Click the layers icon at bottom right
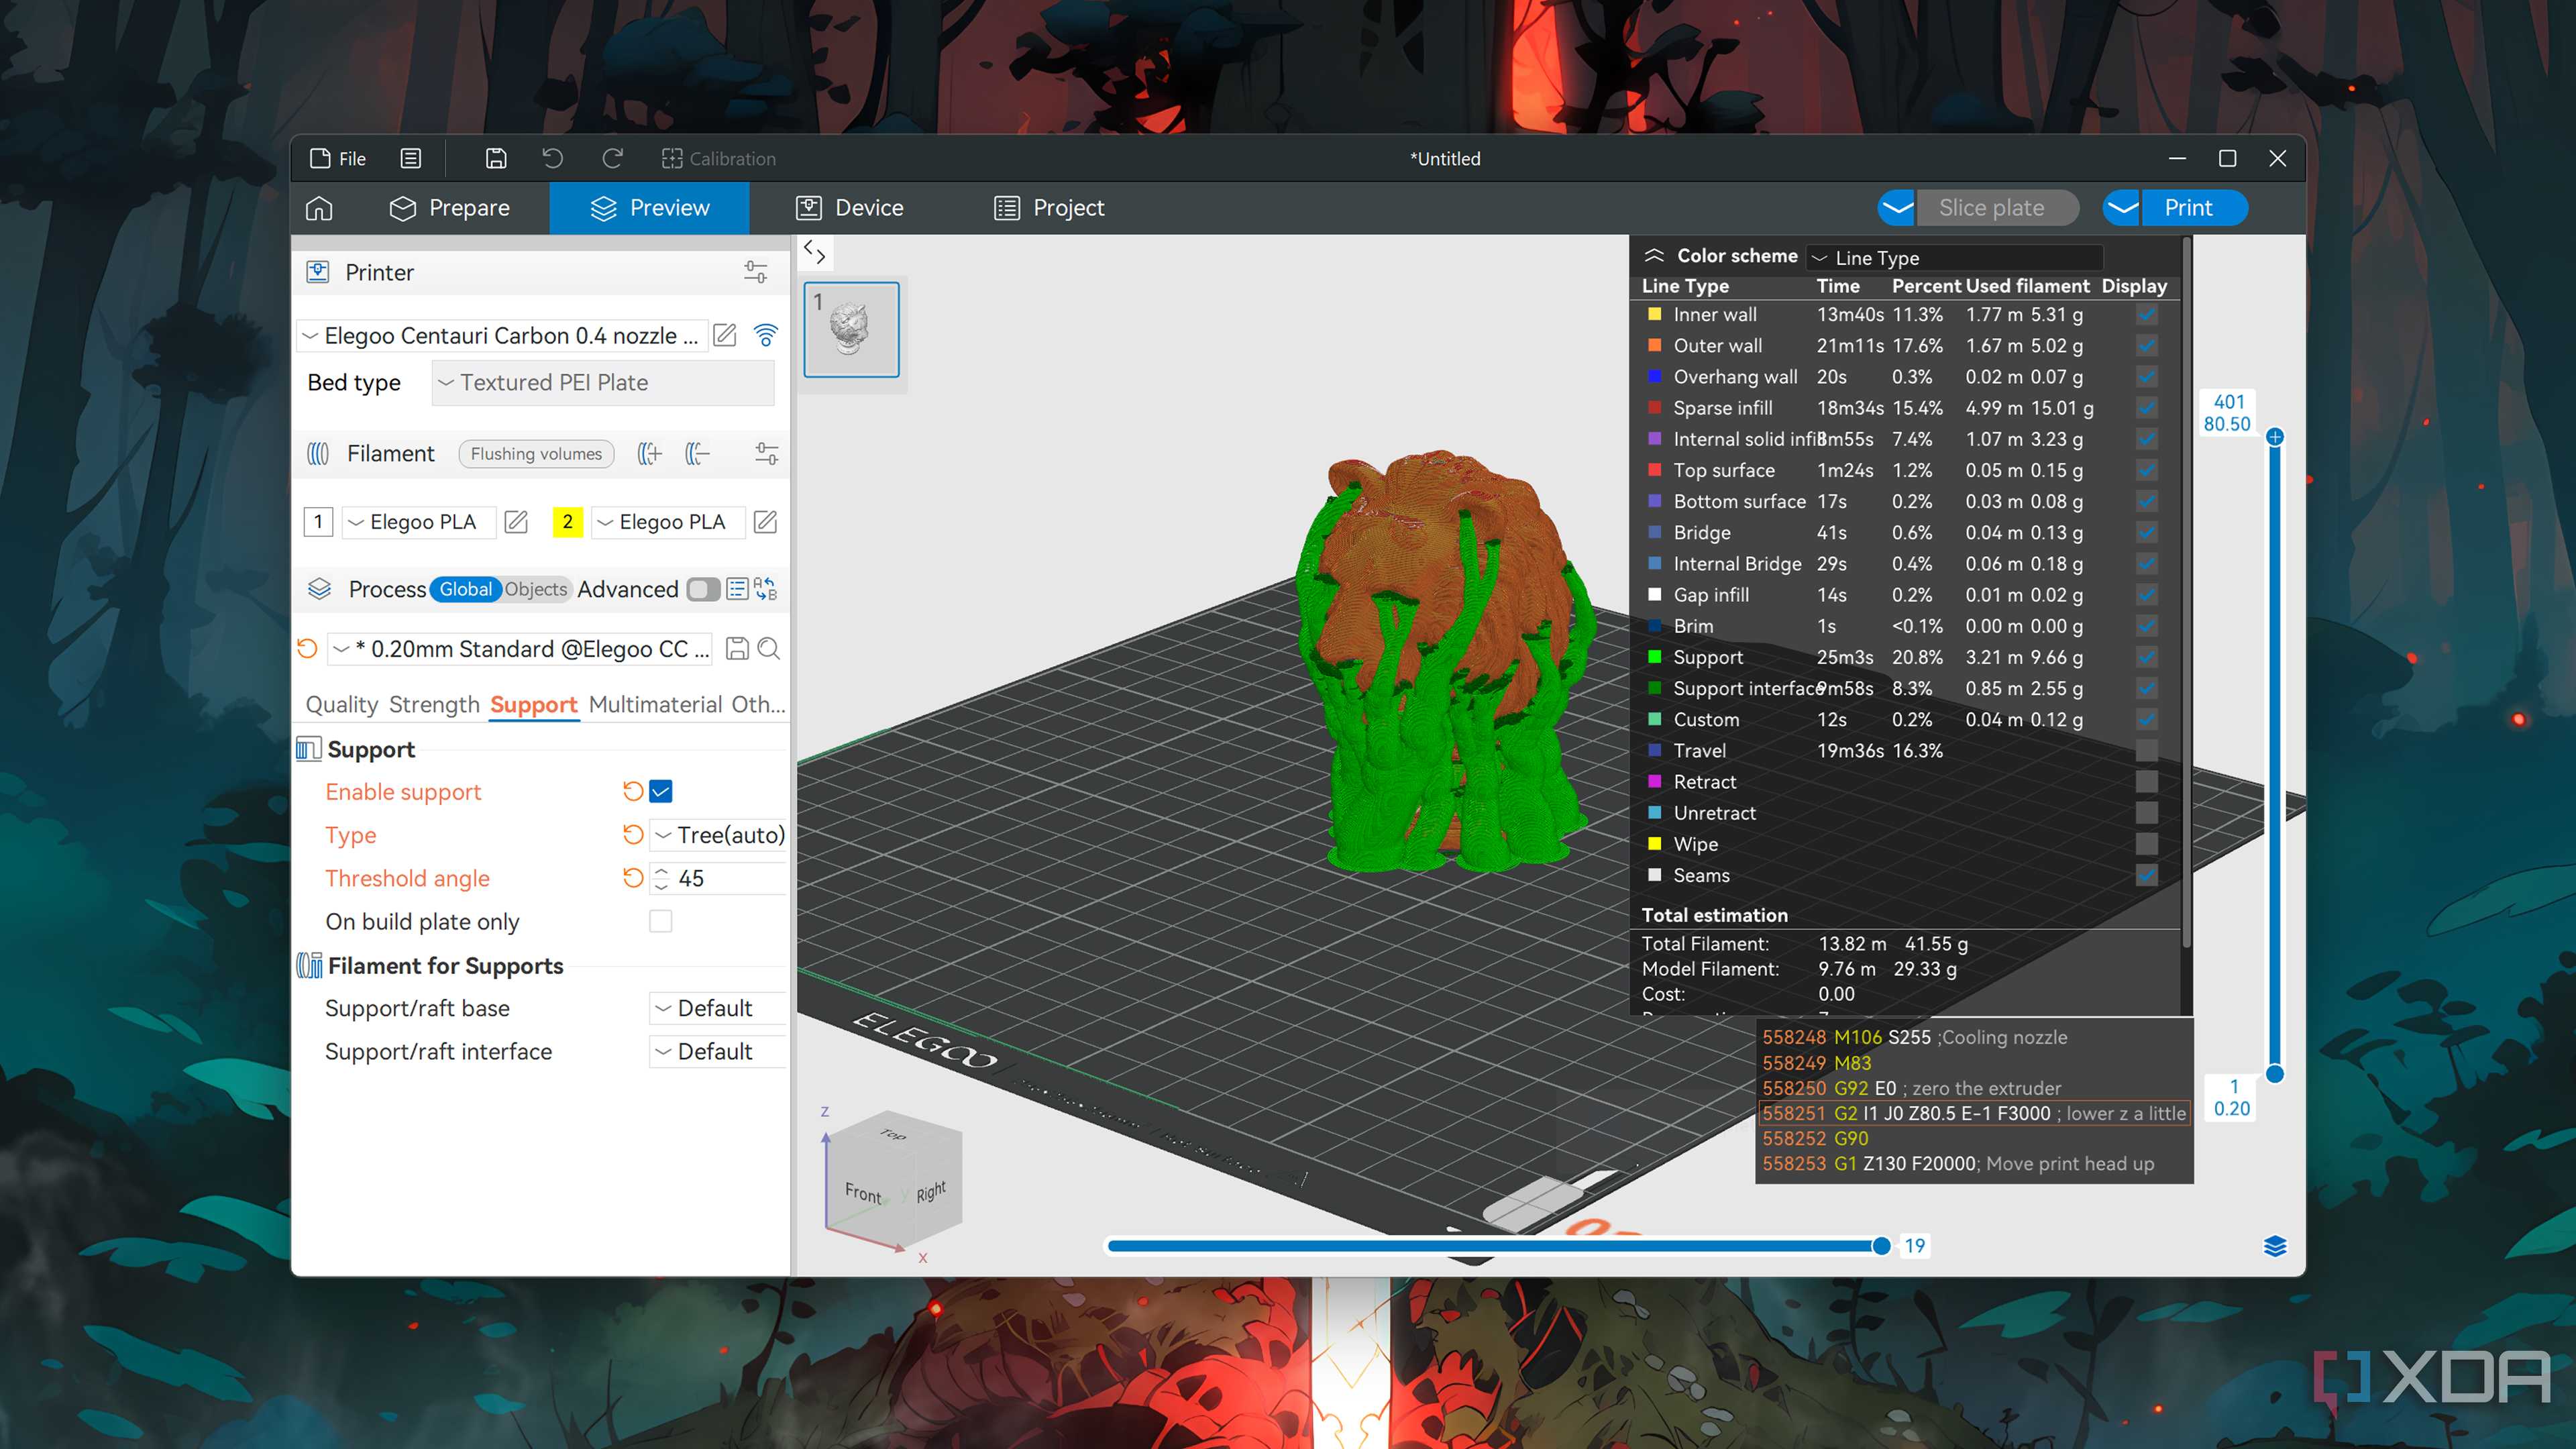2576x1449 pixels. pyautogui.click(x=2275, y=1246)
